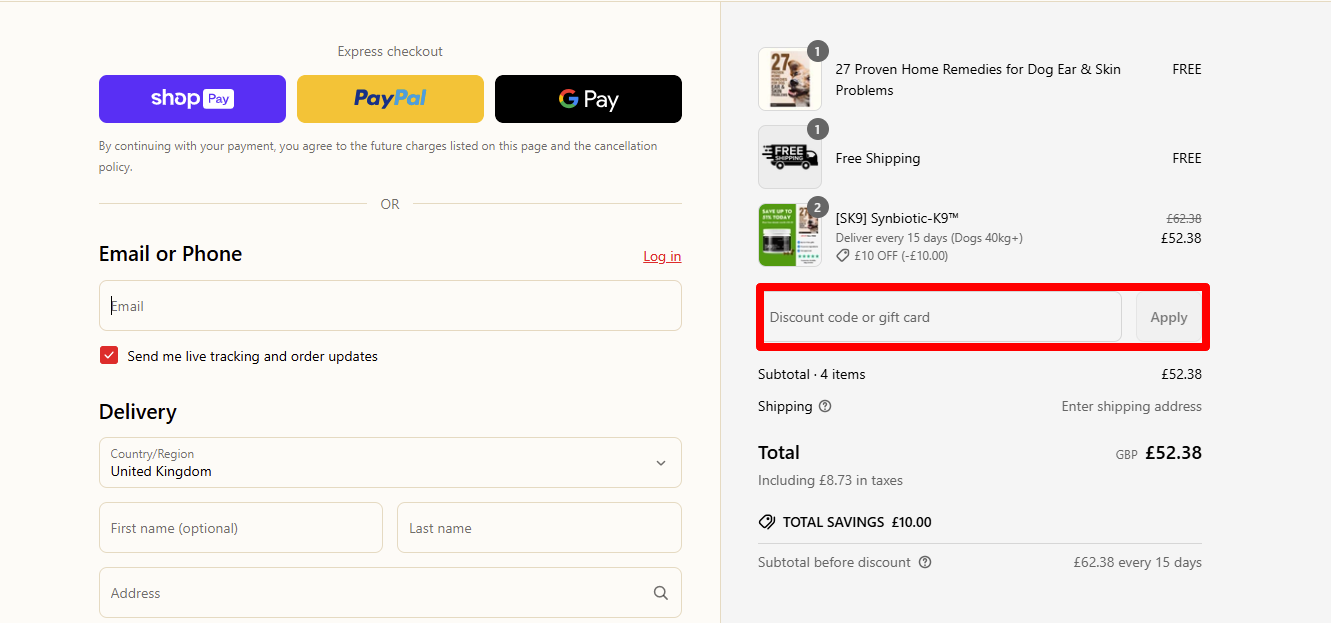The width and height of the screenshot is (1331, 623).
Task: Open the 27 Proven Home Remedies thumbnail
Action: coord(790,79)
